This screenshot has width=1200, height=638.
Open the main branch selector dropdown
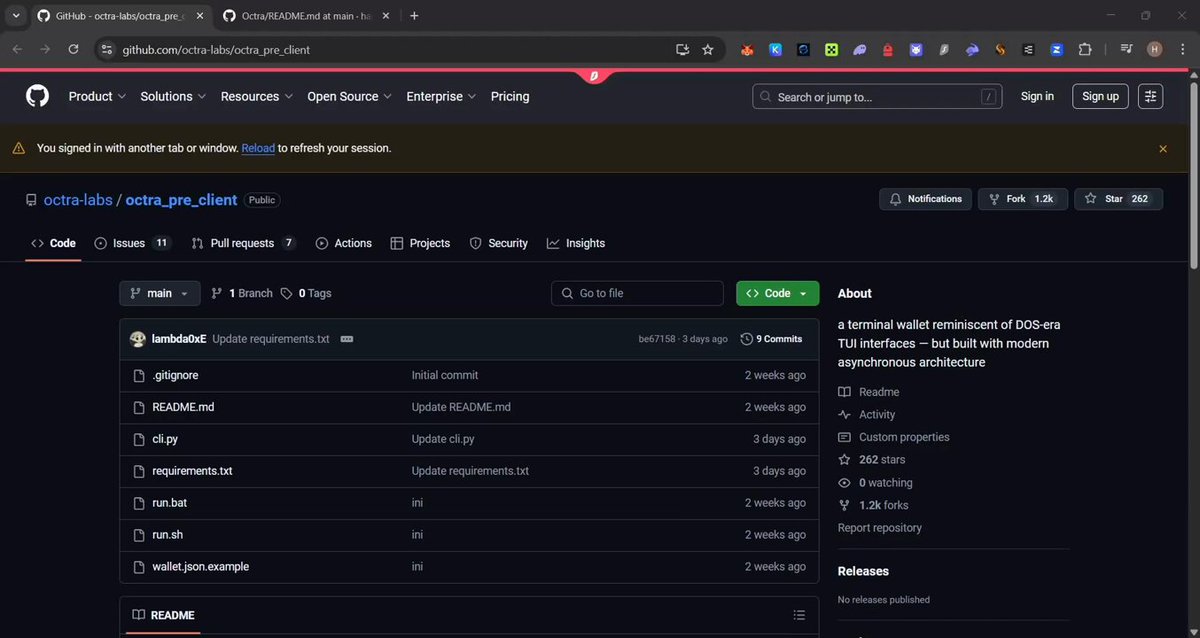pos(159,293)
